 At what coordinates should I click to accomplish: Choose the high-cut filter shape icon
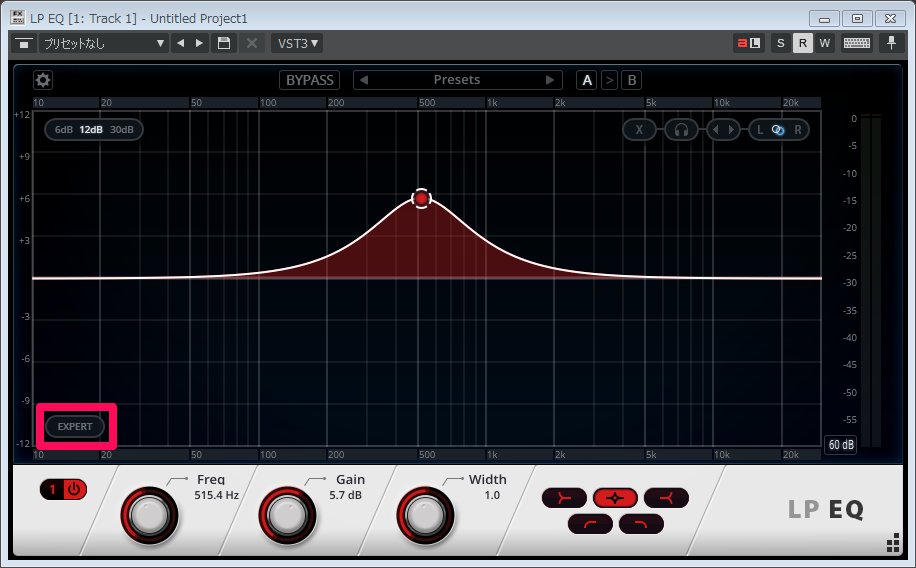coord(641,523)
